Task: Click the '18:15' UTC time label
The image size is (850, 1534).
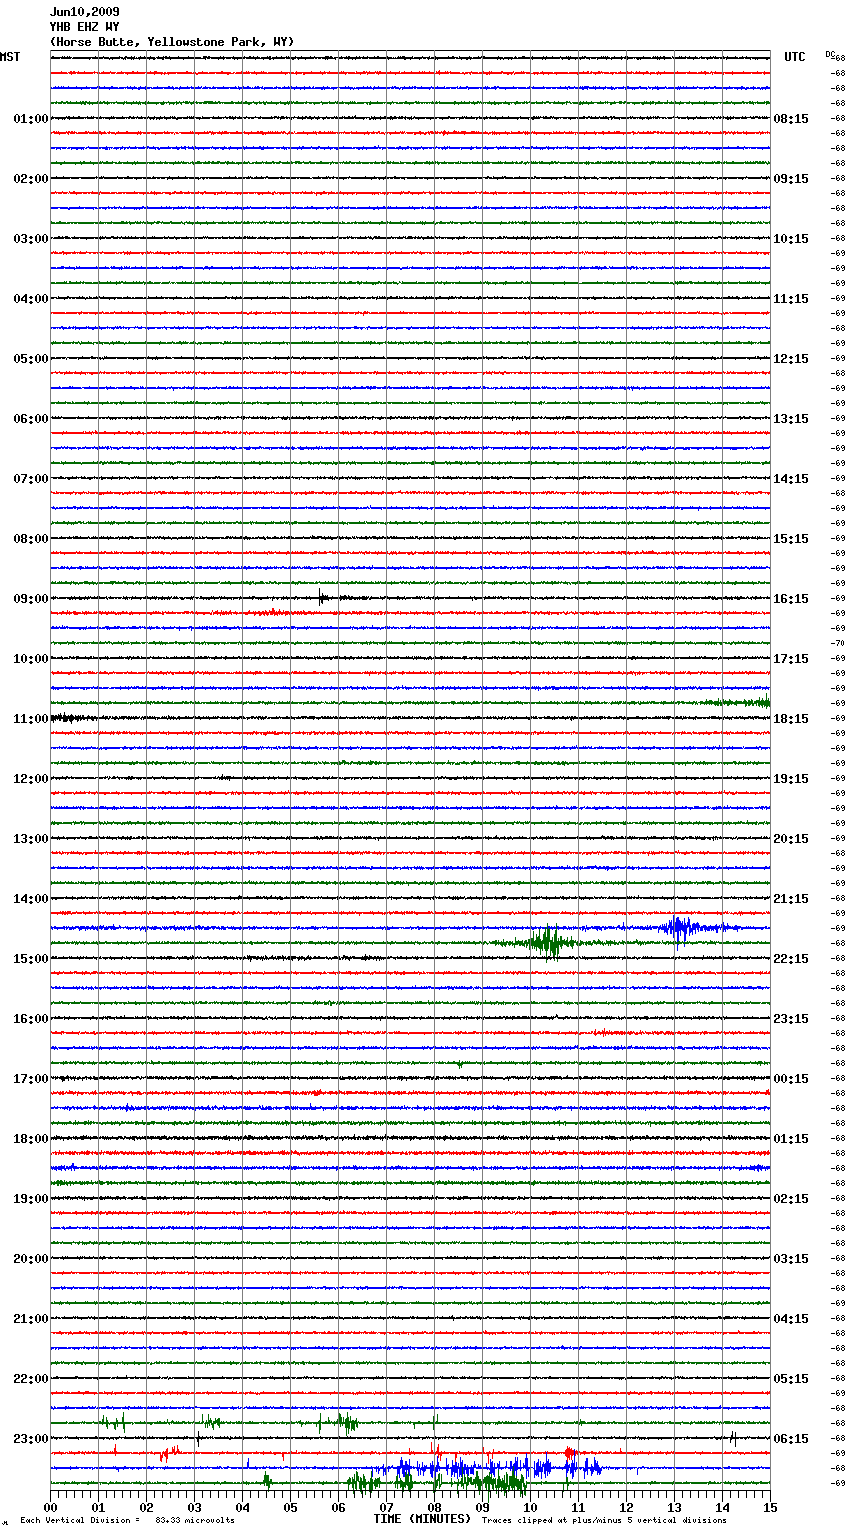Action: pos(791,719)
